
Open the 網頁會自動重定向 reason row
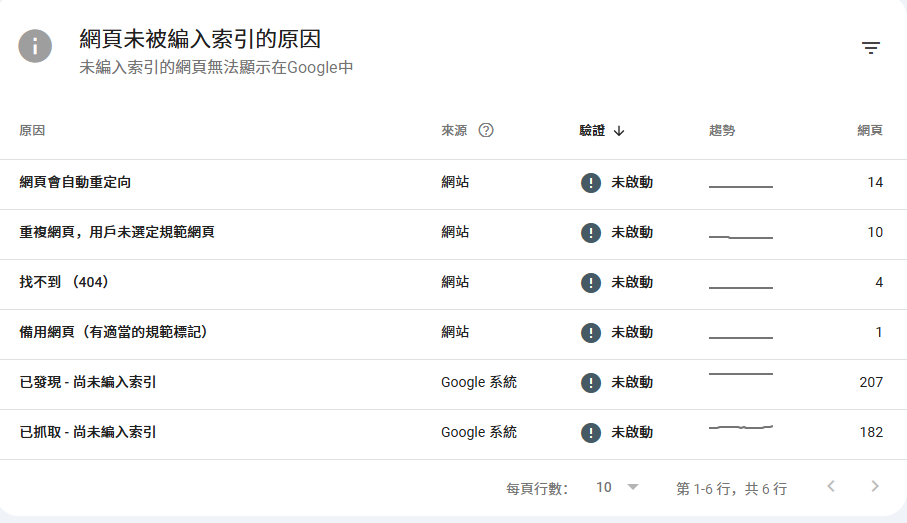point(76,182)
